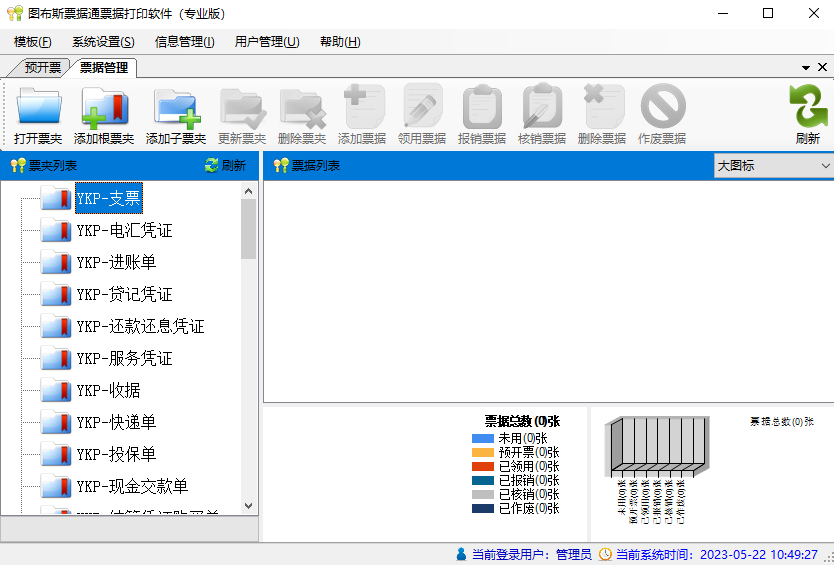Select YKP-服务凭证 tree item
This screenshot has height=565, width=834.
tap(124, 358)
